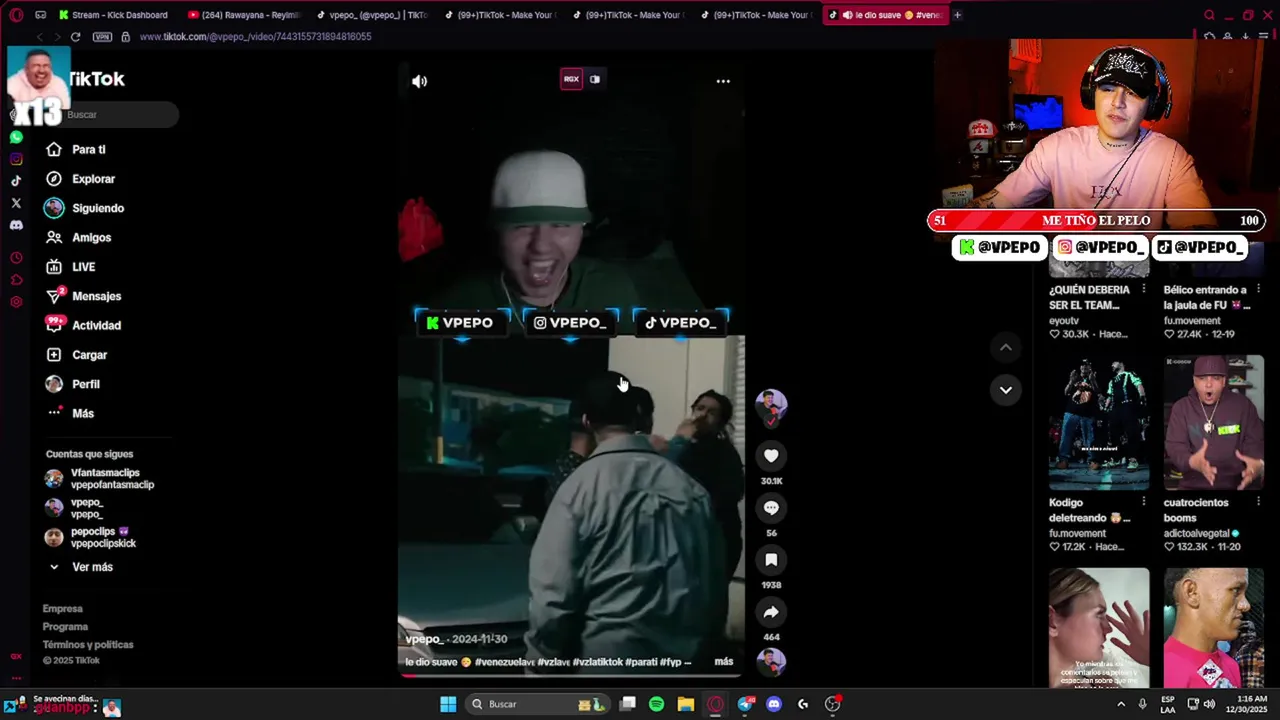Screen dimensions: 1280x720
Task: Mute the TikTok video volume
Action: [420, 82]
